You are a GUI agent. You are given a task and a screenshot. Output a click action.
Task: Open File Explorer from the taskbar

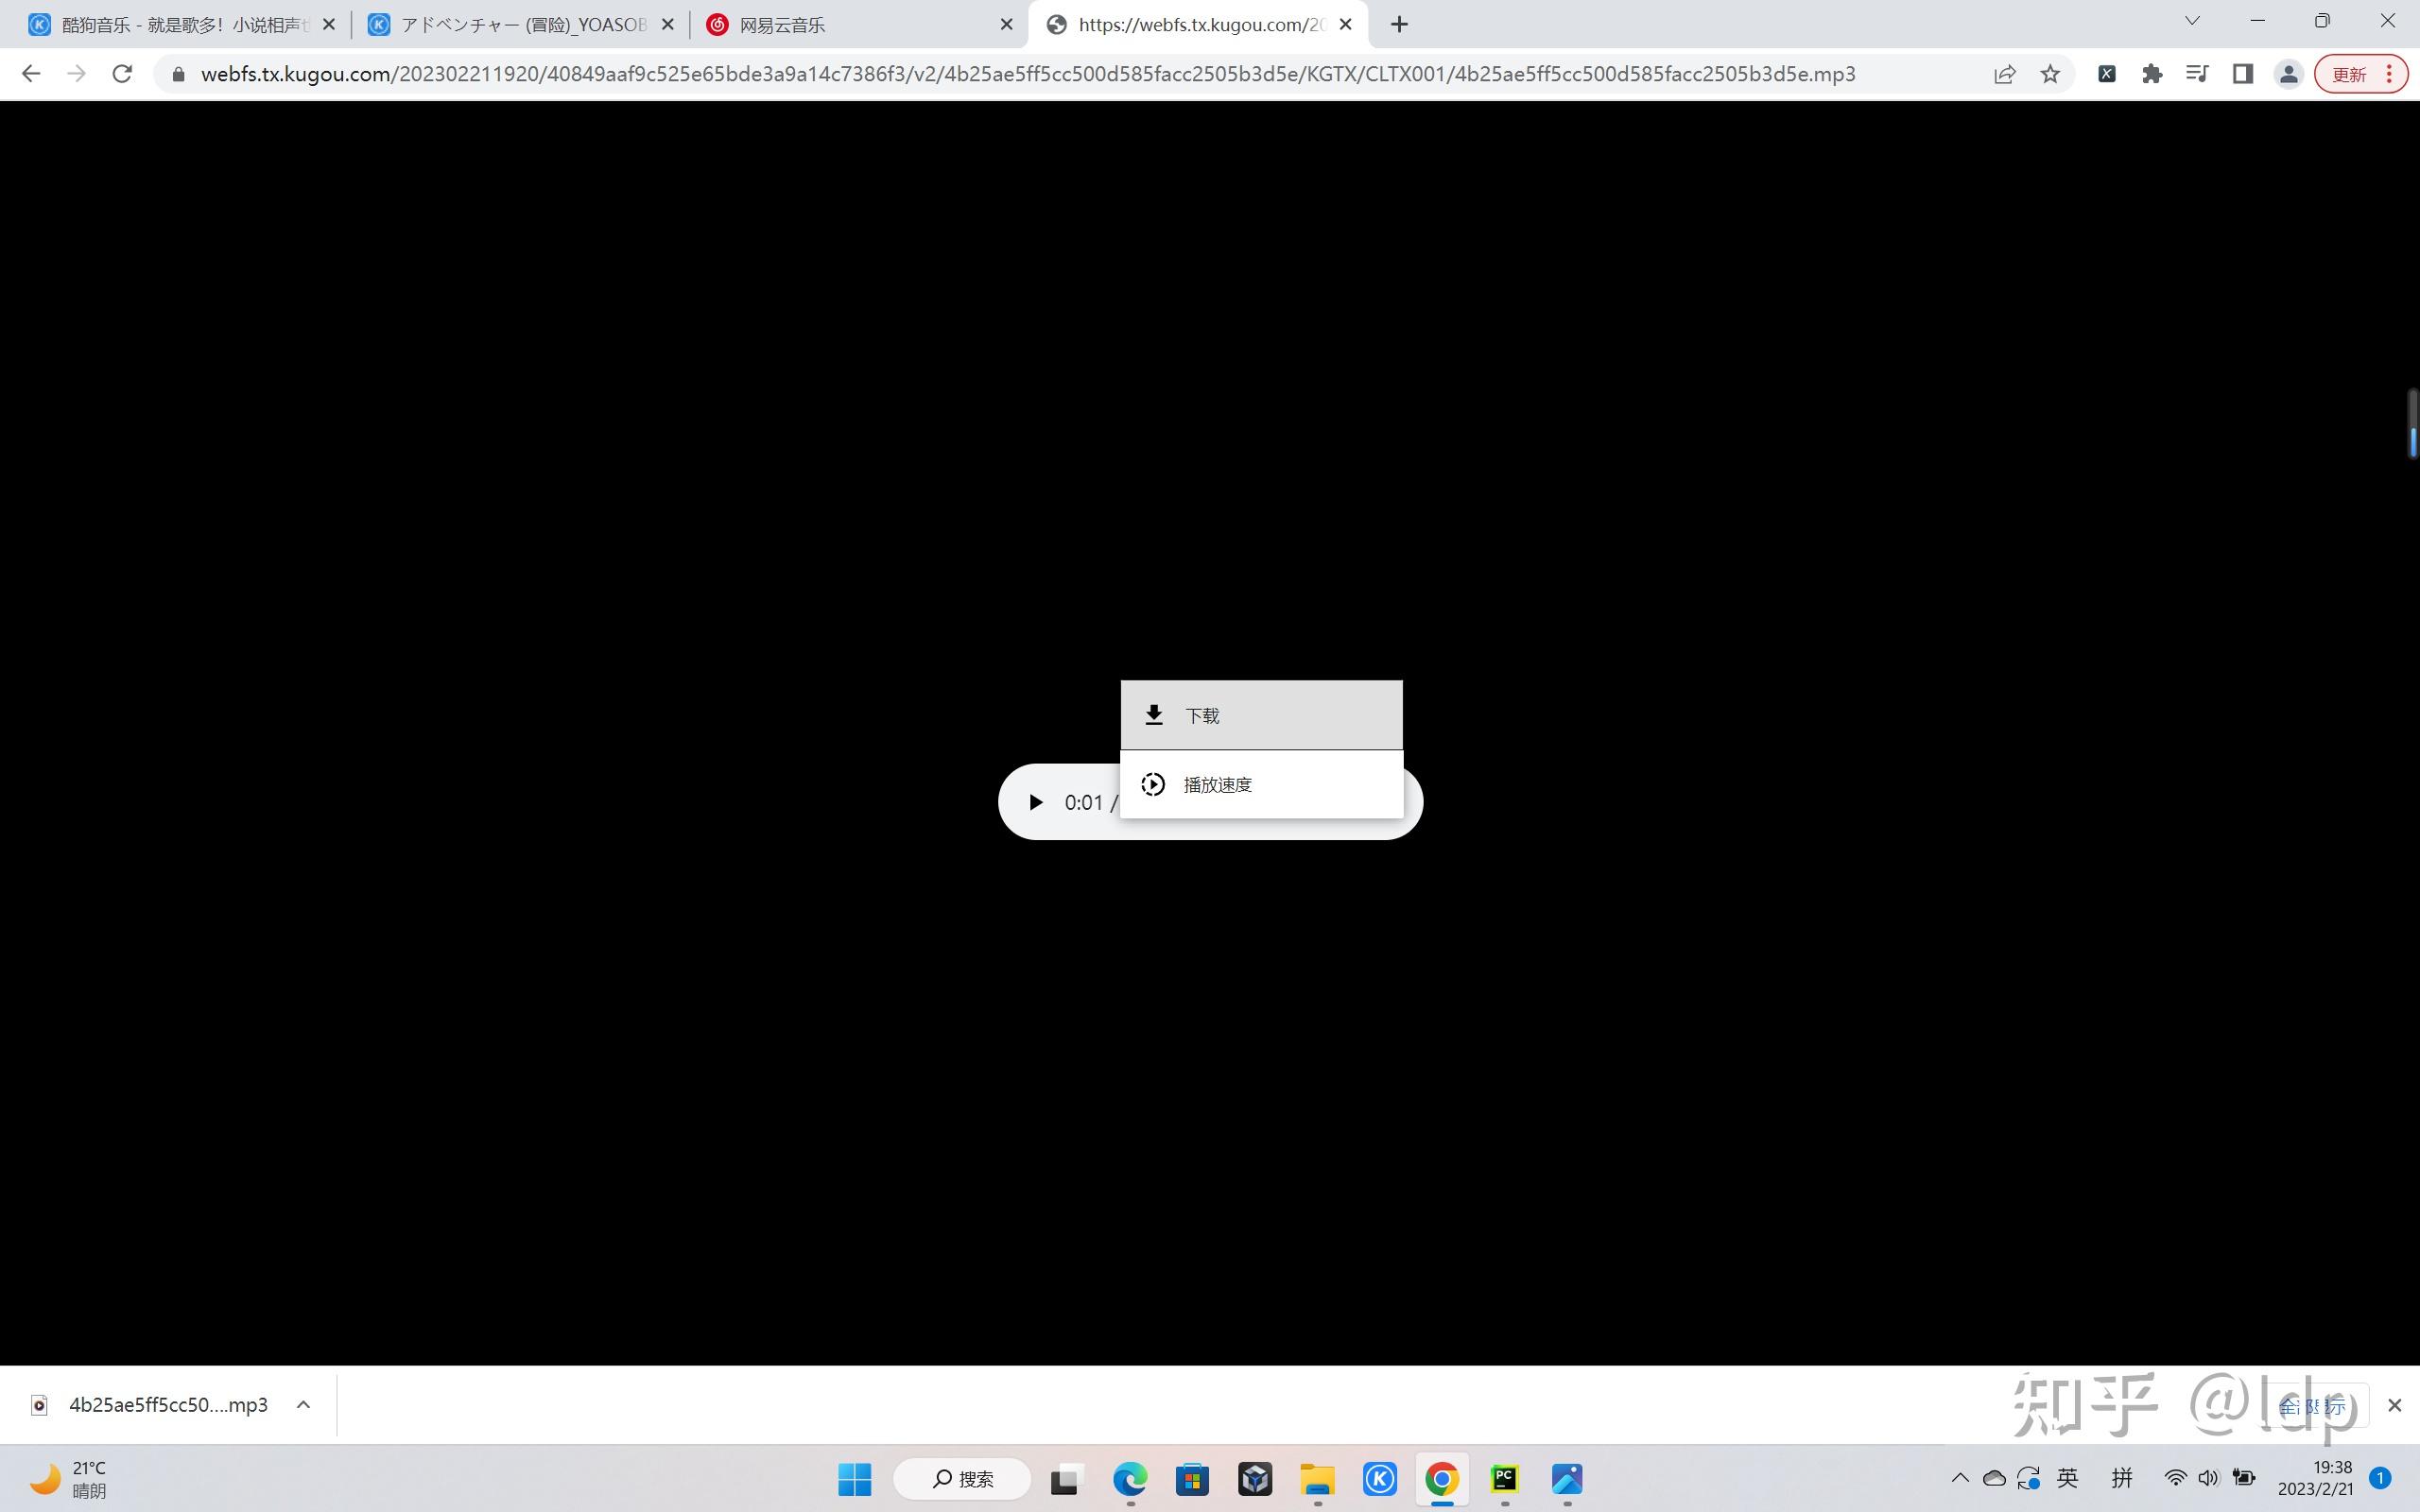pos(1317,1479)
